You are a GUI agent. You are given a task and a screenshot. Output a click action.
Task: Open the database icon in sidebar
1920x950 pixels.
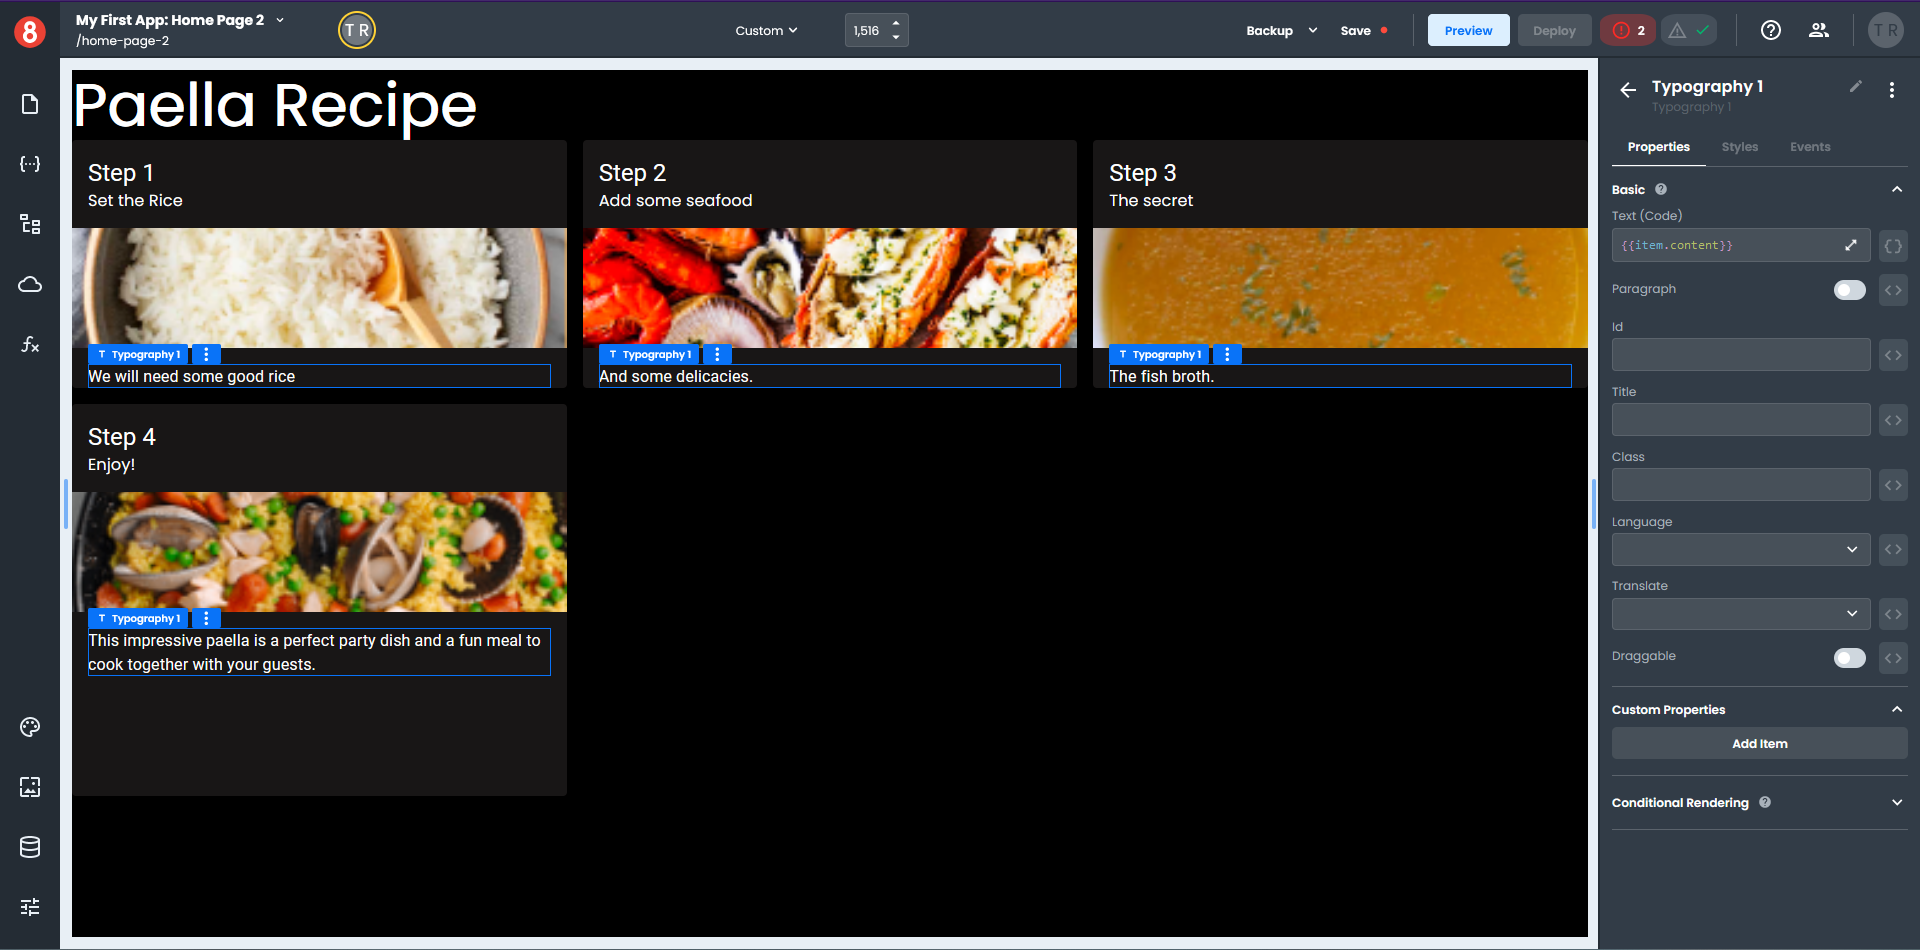tap(30, 847)
